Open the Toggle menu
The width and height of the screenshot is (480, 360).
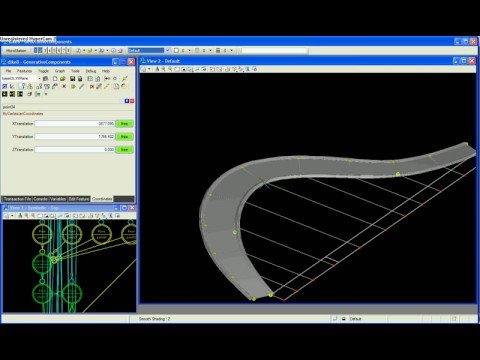click(x=43, y=71)
